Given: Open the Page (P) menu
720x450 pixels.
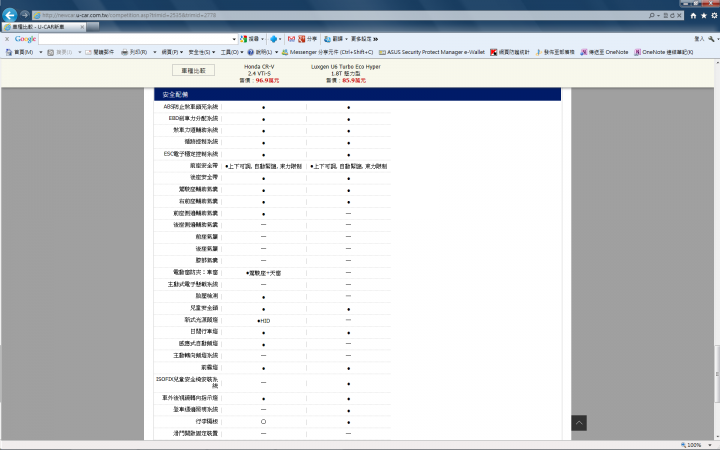Looking at the screenshot, I should (172, 52).
